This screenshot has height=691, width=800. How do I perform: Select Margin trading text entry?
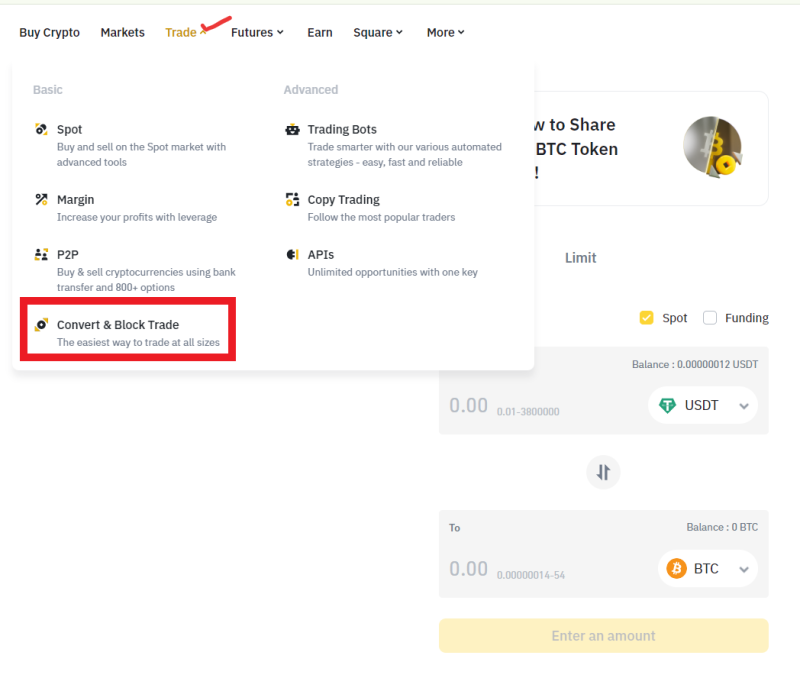(76, 200)
